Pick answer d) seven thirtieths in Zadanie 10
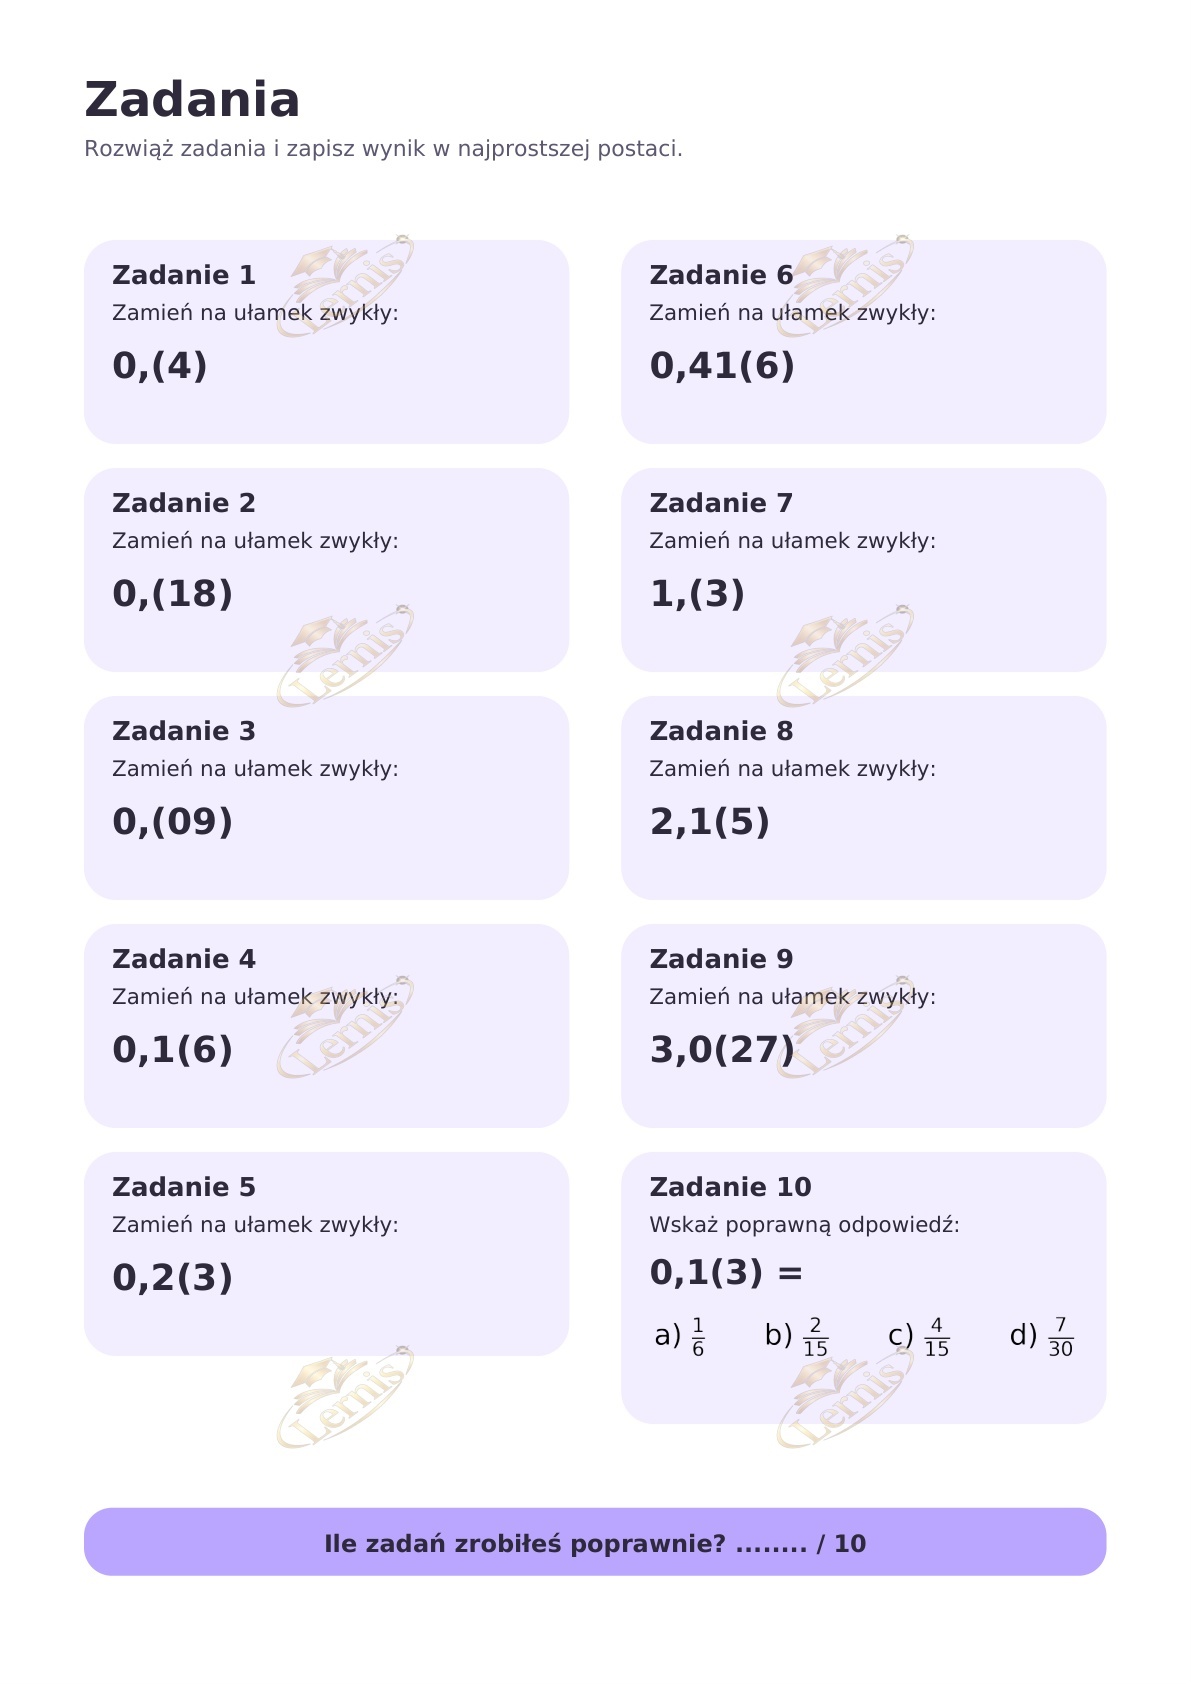 [1042, 1336]
